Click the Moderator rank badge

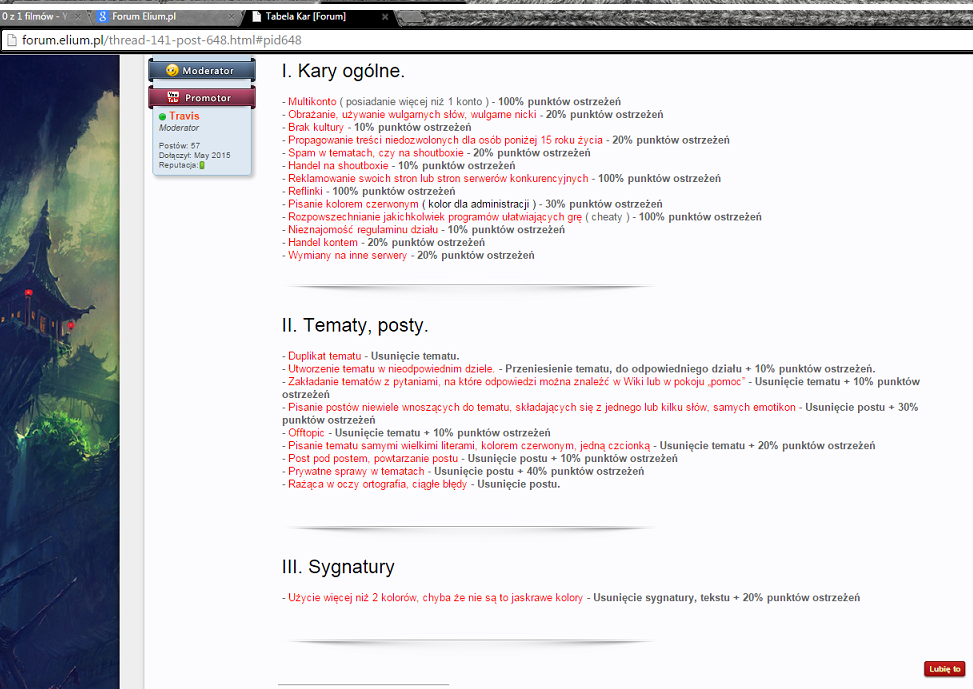point(202,70)
